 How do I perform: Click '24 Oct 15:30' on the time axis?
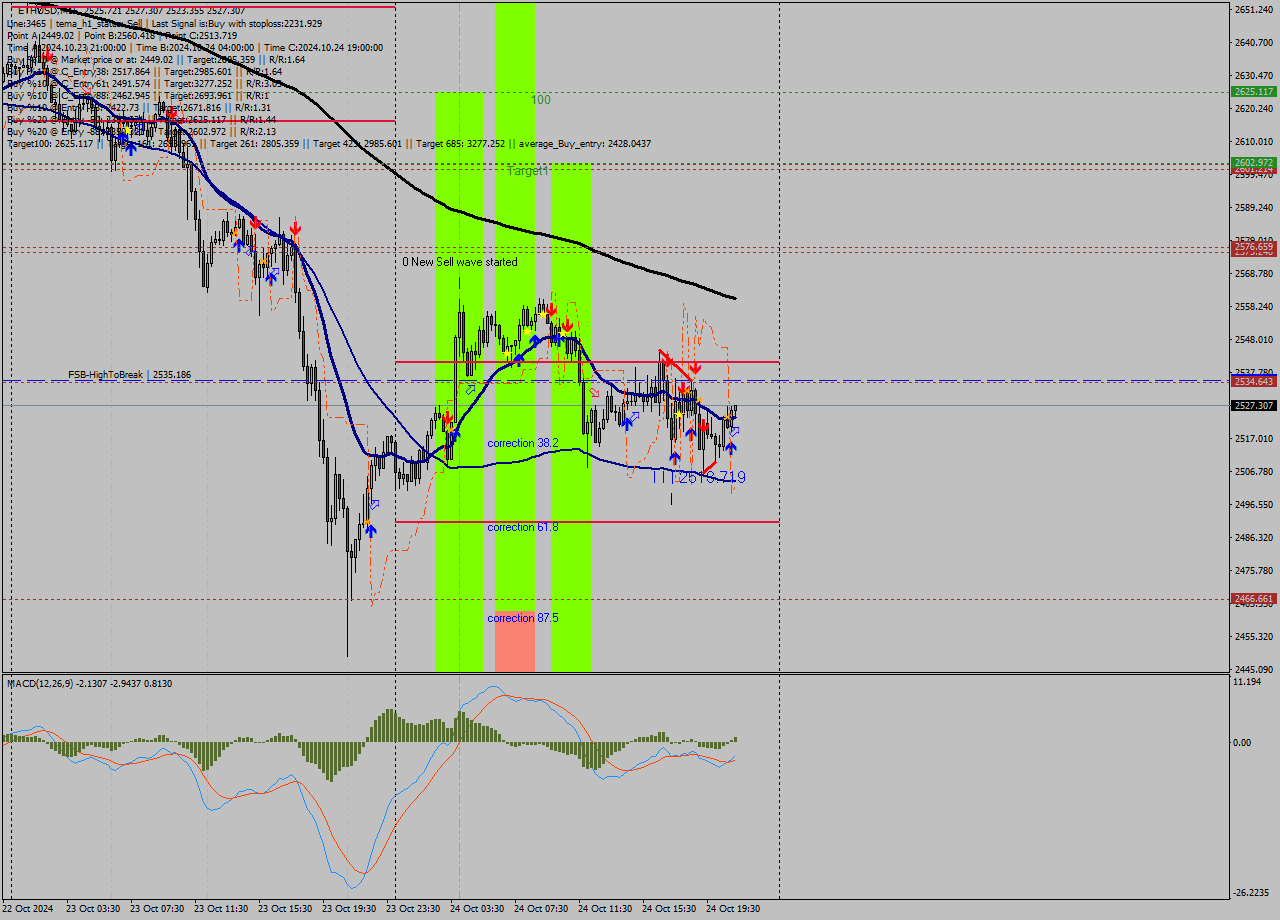[668, 909]
